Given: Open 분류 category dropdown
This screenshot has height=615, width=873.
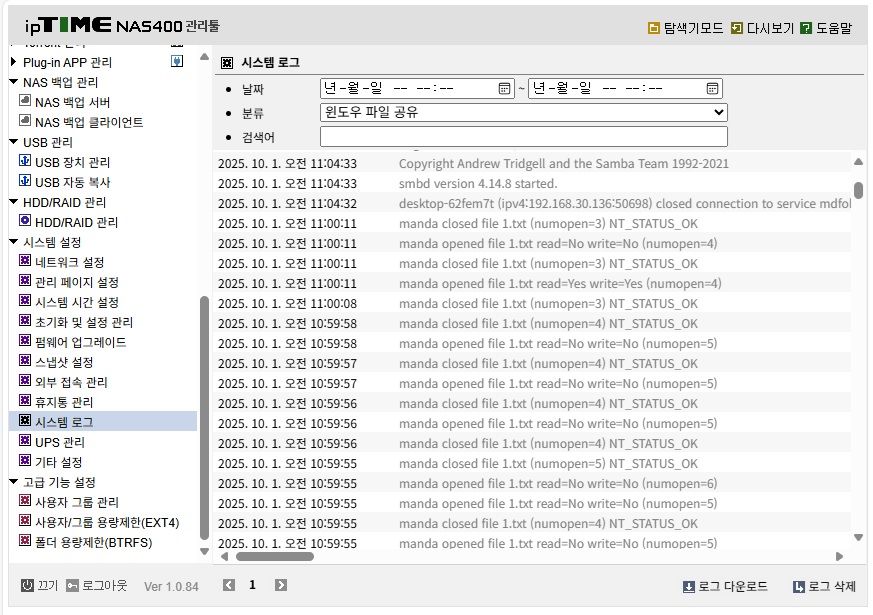Looking at the screenshot, I should (x=524, y=112).
